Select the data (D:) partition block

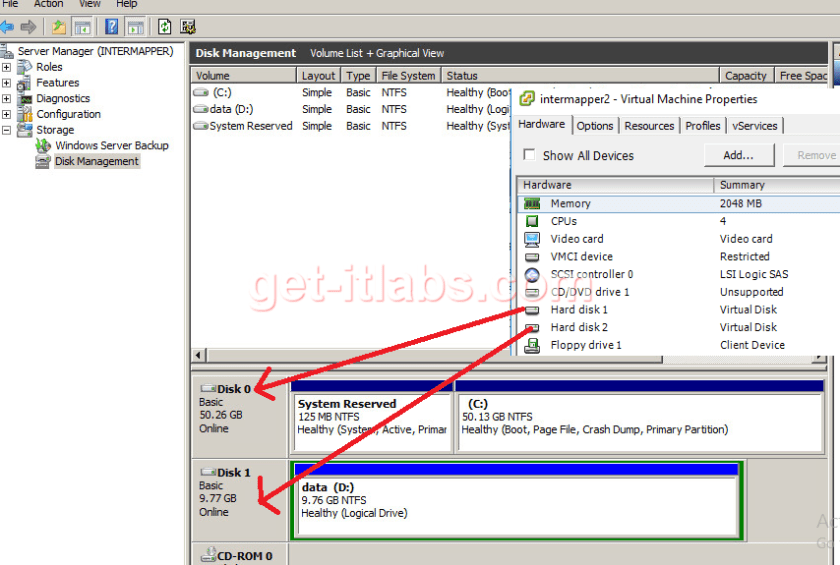tap(515, 498)
